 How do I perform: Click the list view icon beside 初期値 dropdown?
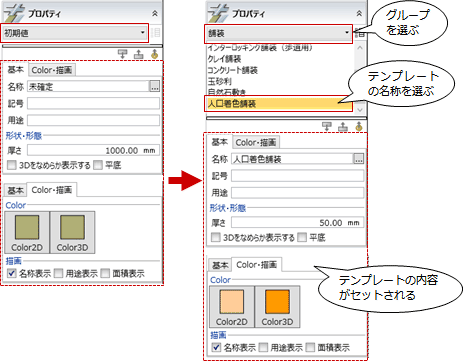click(155, 33)
